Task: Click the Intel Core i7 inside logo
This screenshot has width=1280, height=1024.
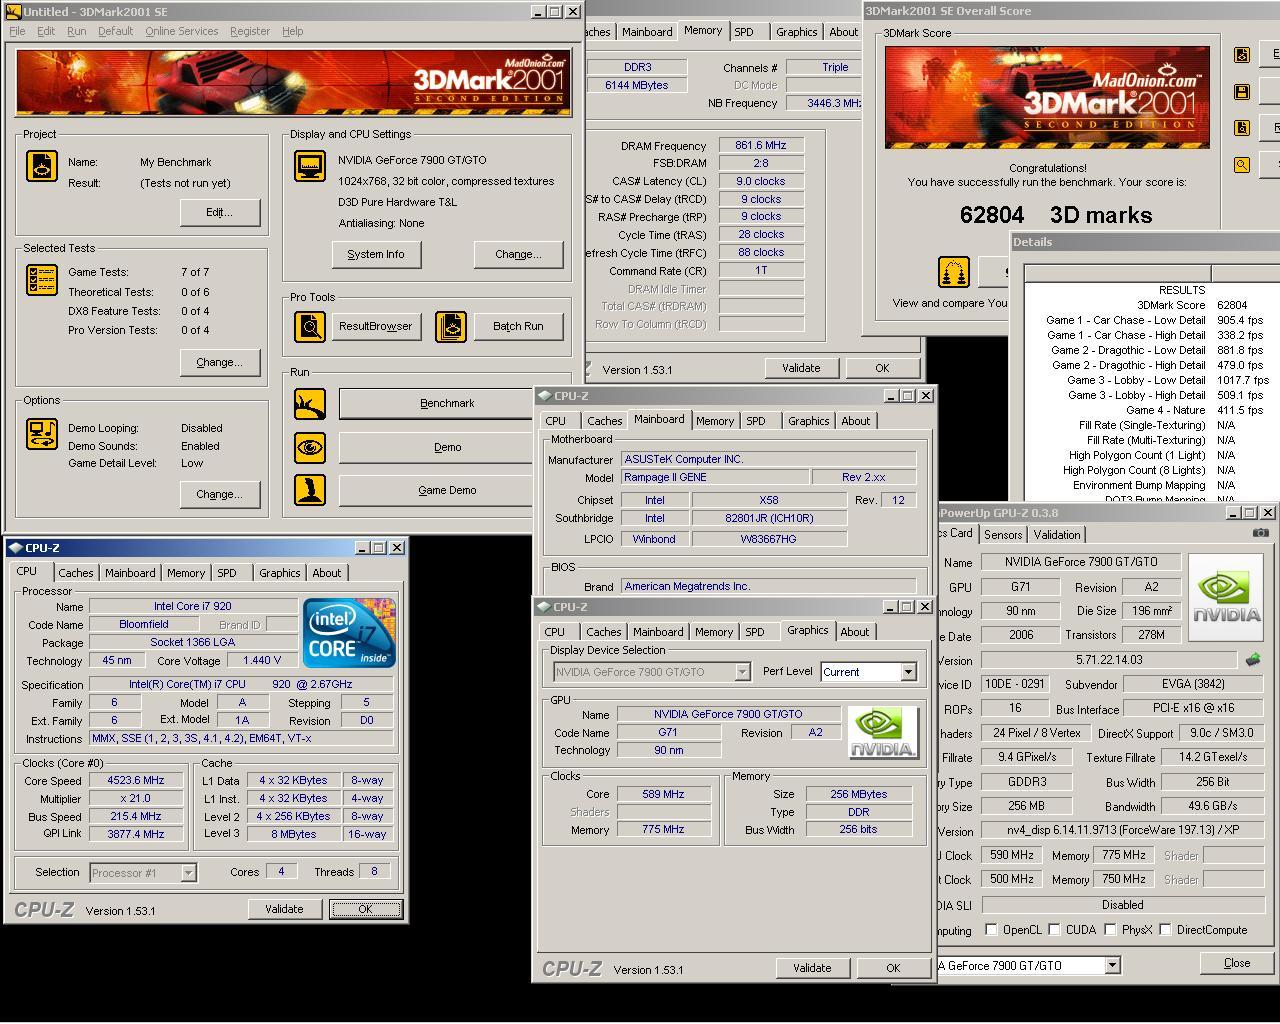Action: [350, 633]
